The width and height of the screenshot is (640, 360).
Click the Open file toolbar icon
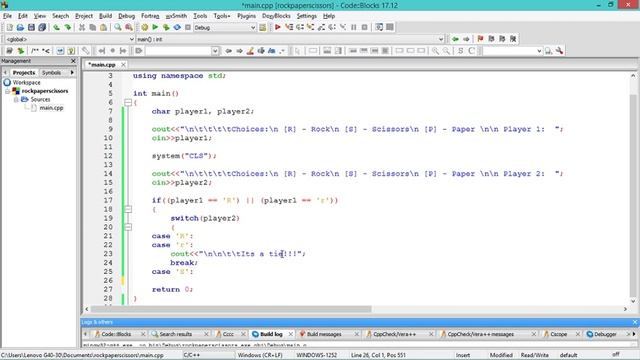click(20, 27)
